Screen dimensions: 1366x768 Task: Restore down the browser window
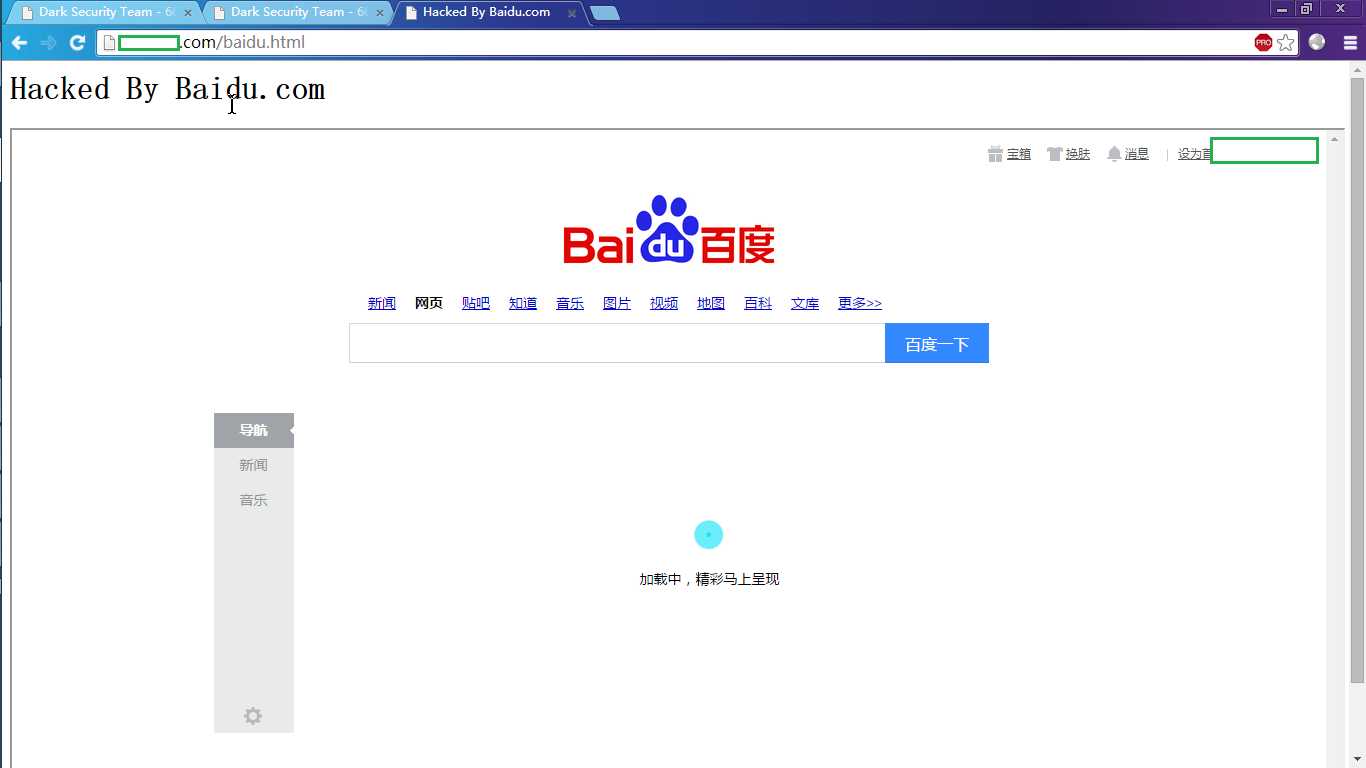tap(1306, 9)
